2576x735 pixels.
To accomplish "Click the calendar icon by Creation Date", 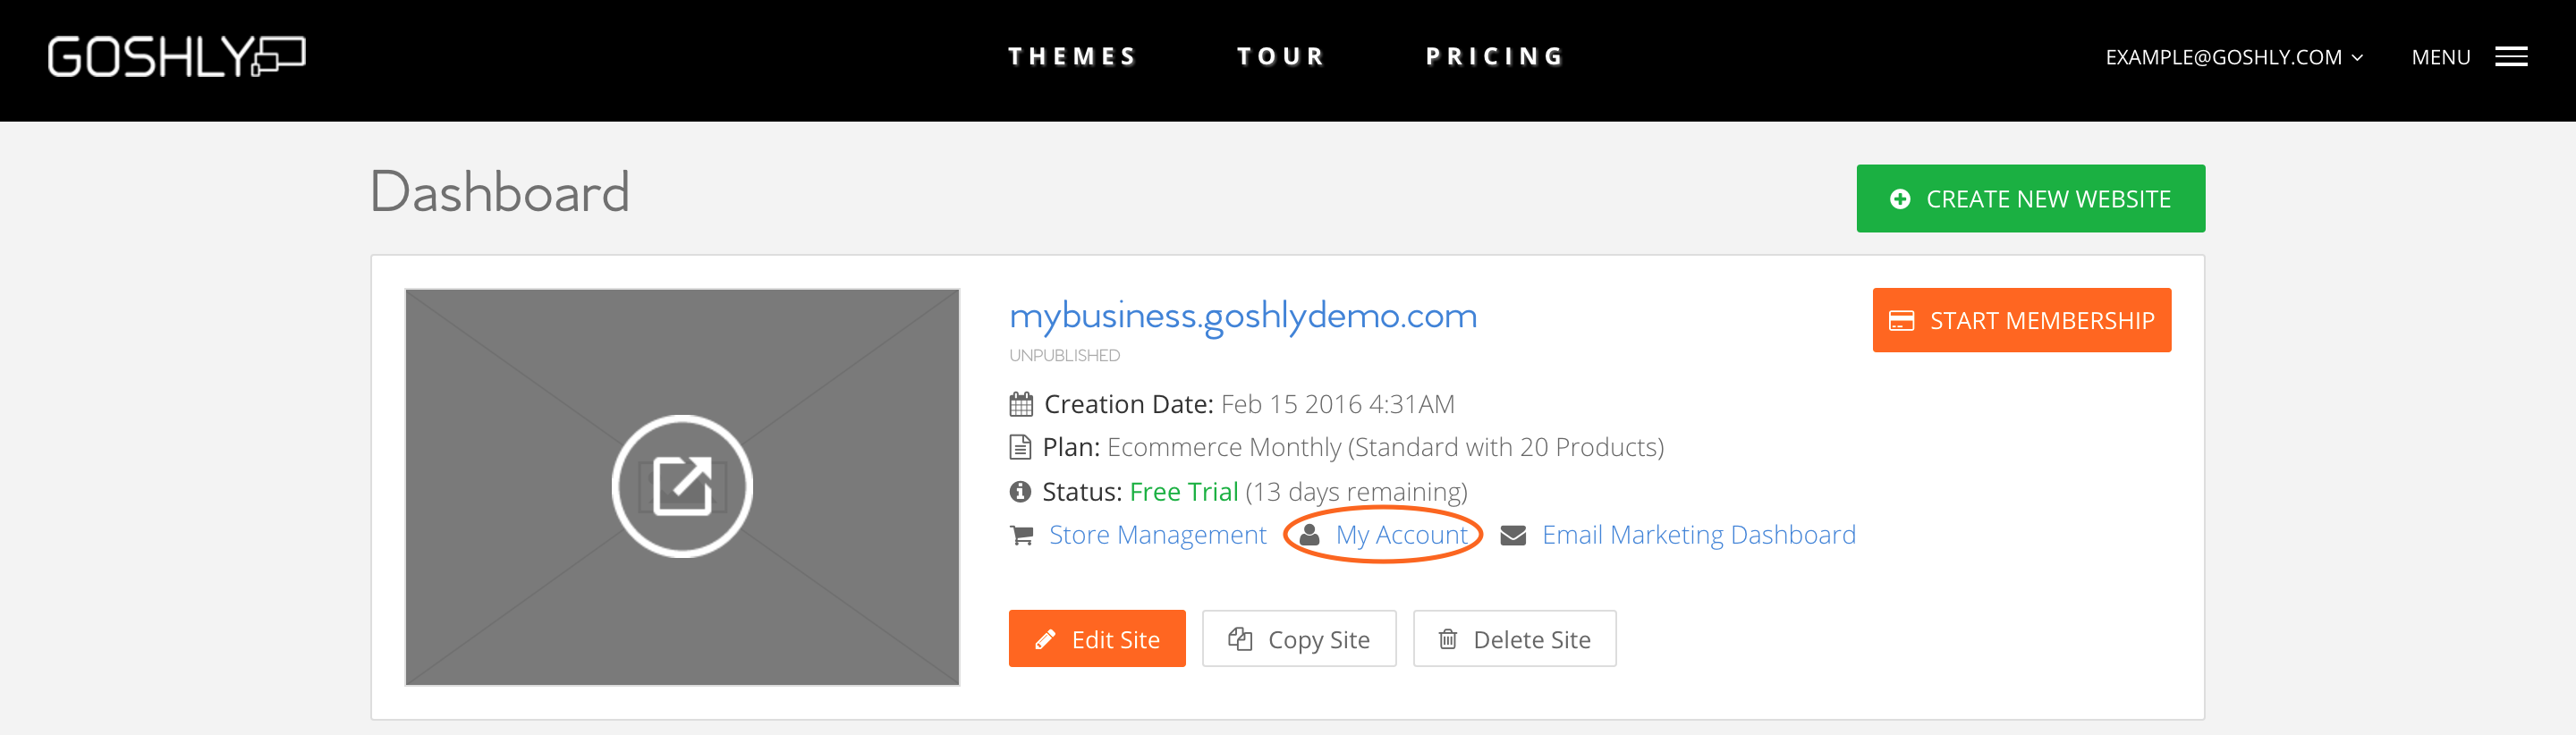I will pyautogui.click(x=1020, y=404).
